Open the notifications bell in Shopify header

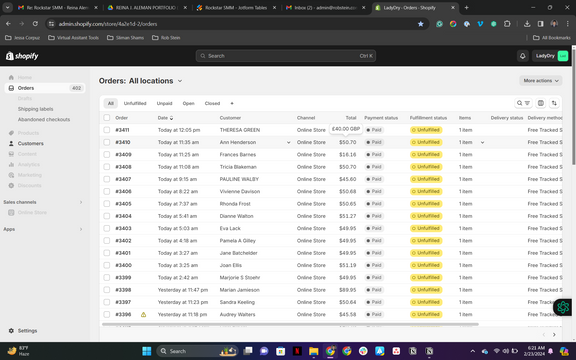click(522, 56)
